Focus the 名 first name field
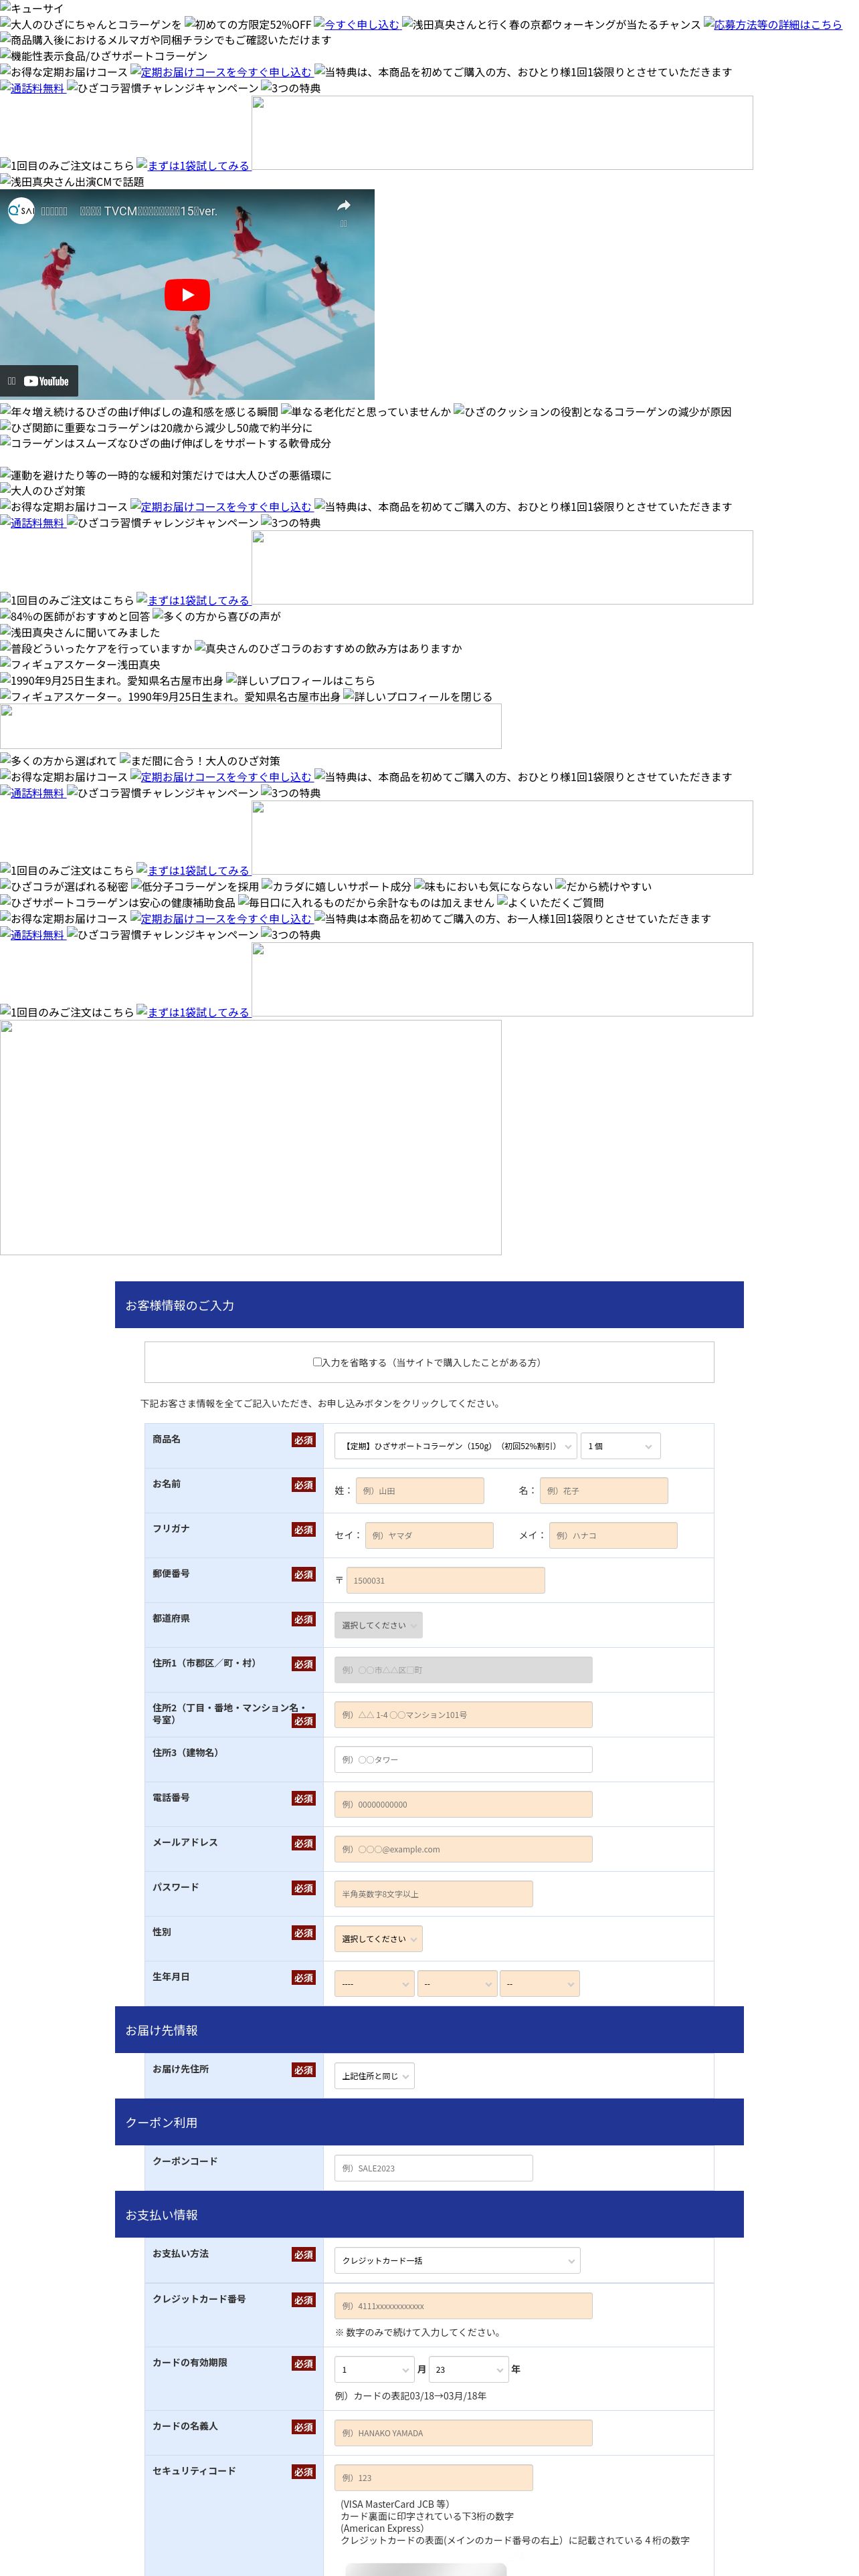Screen dimensions: 859x2576 click(603, 1490)
